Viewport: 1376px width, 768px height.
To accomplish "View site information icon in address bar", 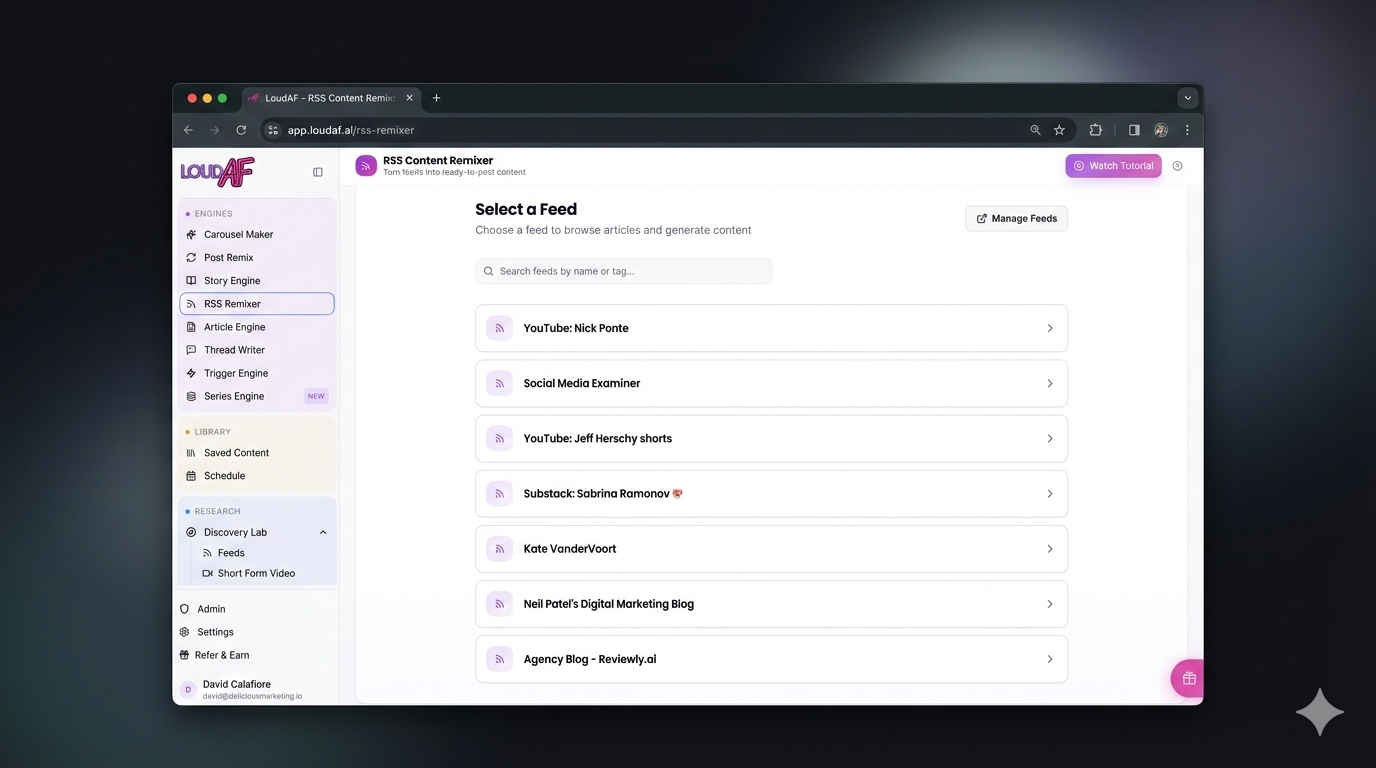I will [x=272, y=130].
